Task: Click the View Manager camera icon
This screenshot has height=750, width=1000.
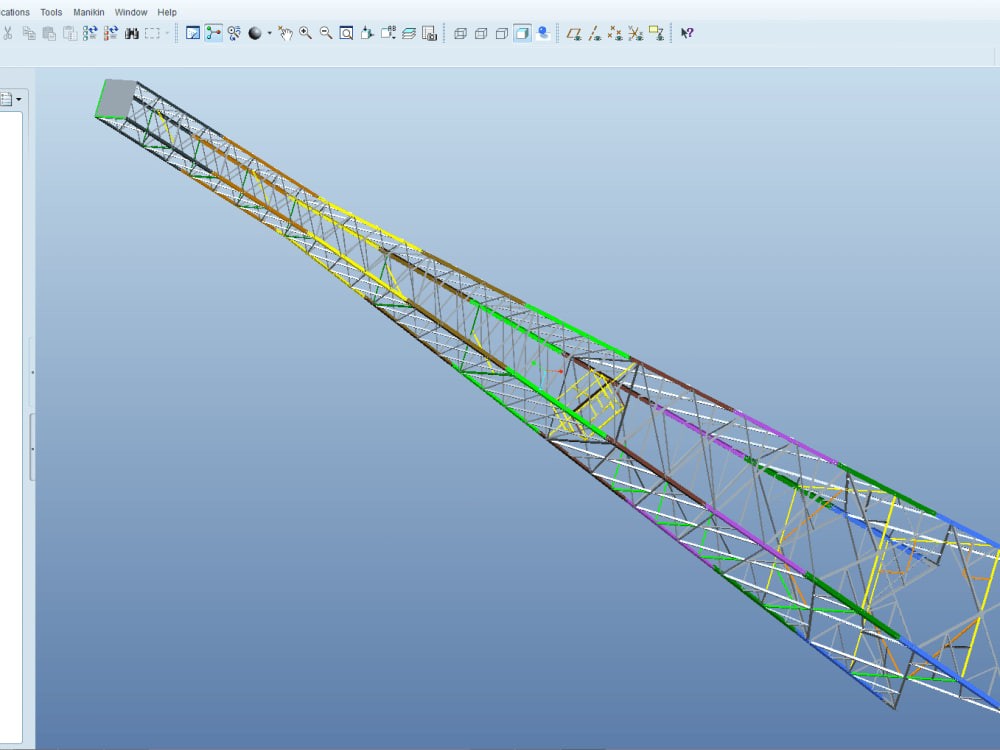Action: tap(428, 33)
